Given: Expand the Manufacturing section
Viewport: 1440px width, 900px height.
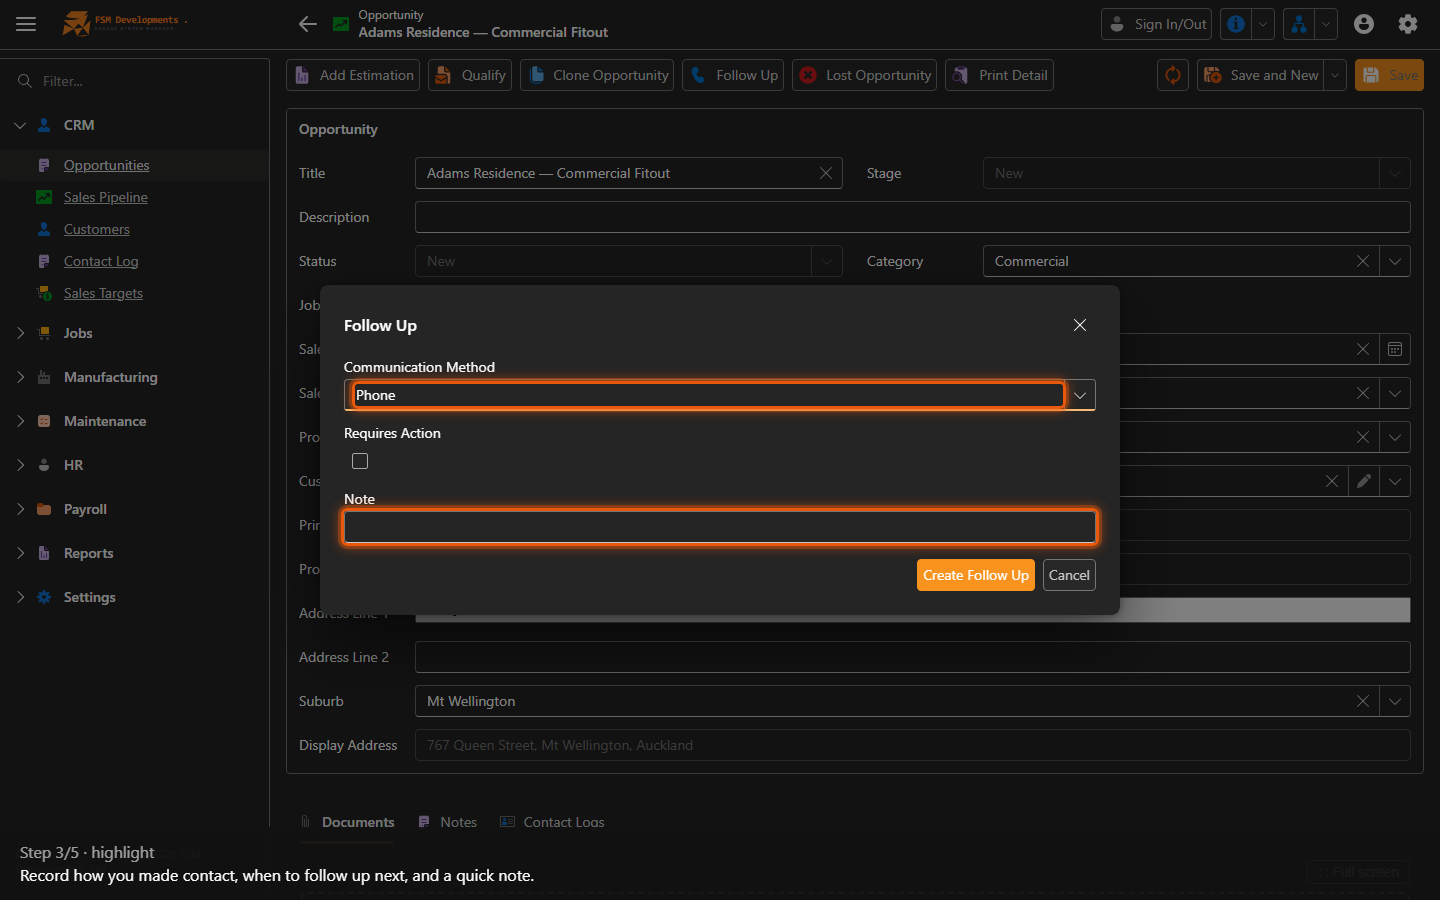Looking at the screenshot, I should coord(20,377).
